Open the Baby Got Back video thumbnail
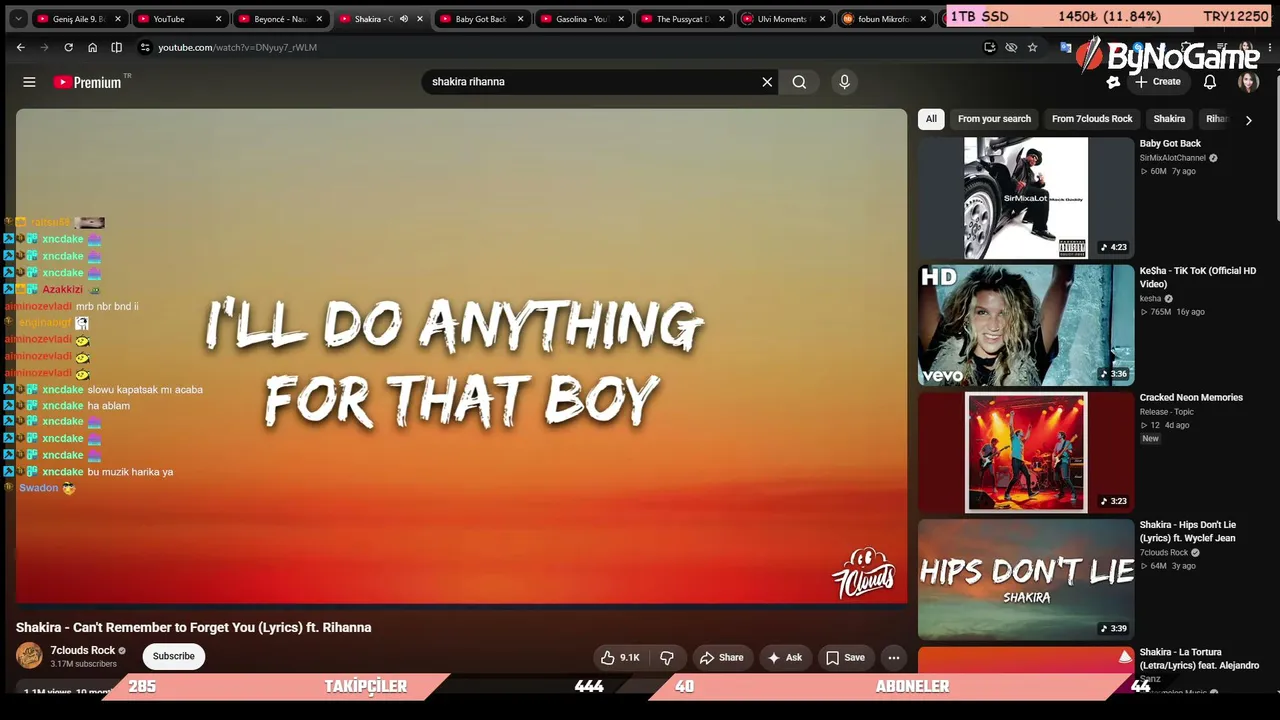Image resolution: width=1280 pixels, height=720 pixels. pyautogui.click(x=1026, y=198)
